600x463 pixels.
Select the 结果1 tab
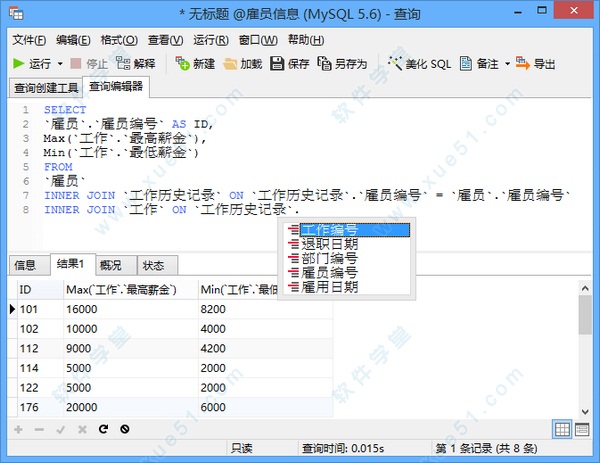[73, 264]
